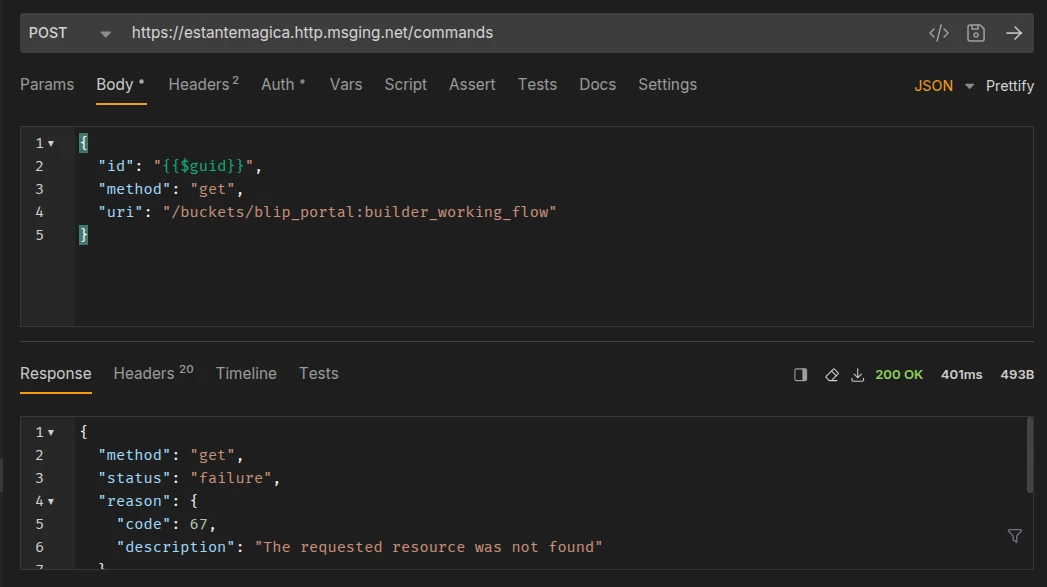Toggle the response pane layout icon

click(x=800, y=375)
